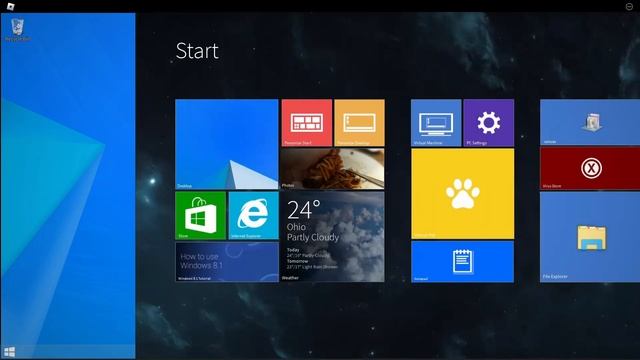The width and height of the screenshot is (640, 360).
Task: Launch the File Explorer tile
Action: [590, 237]
